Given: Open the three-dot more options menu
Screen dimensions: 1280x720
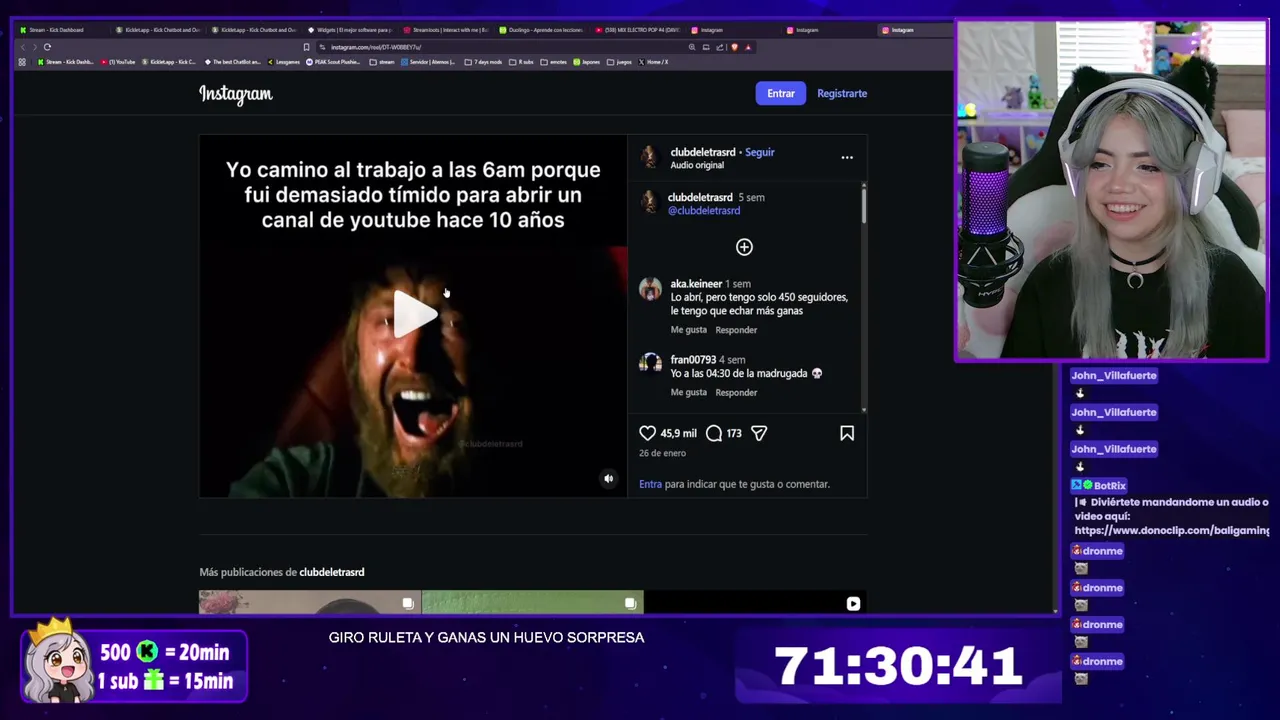Looking at the screenshot, I should pos(847,157).
